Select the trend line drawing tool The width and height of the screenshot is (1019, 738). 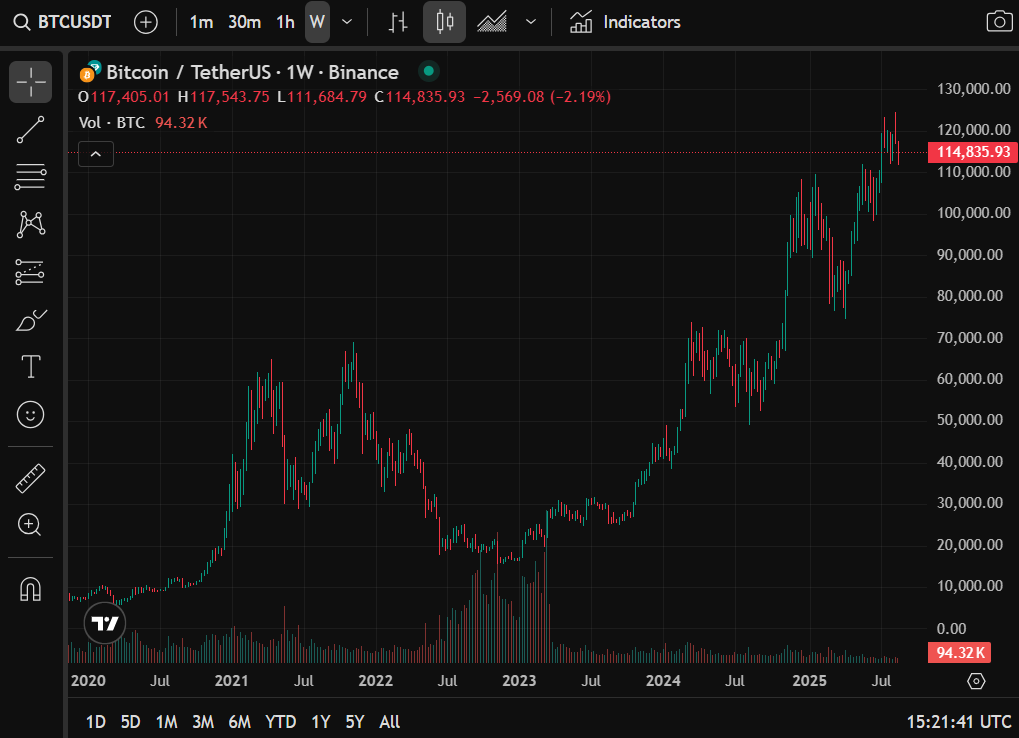(31, 130)
